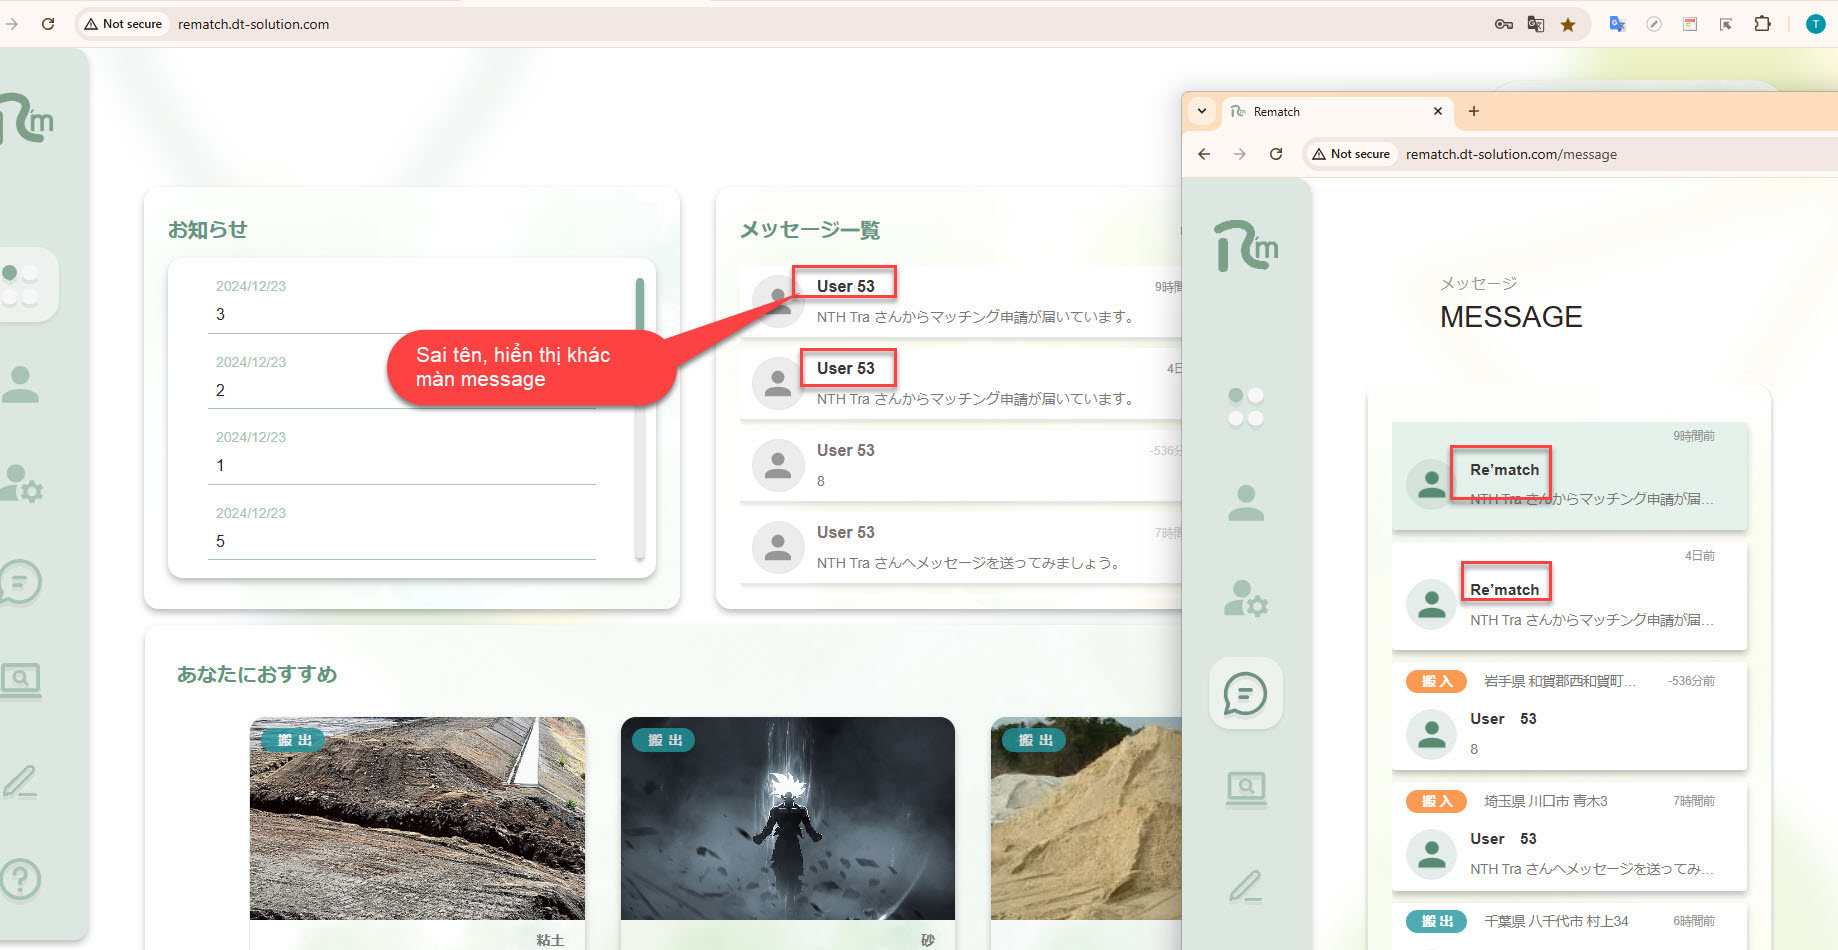1838x950 pixels.
Task: Open user settings gear icon in right sidebar
Action: point(1245,599)
